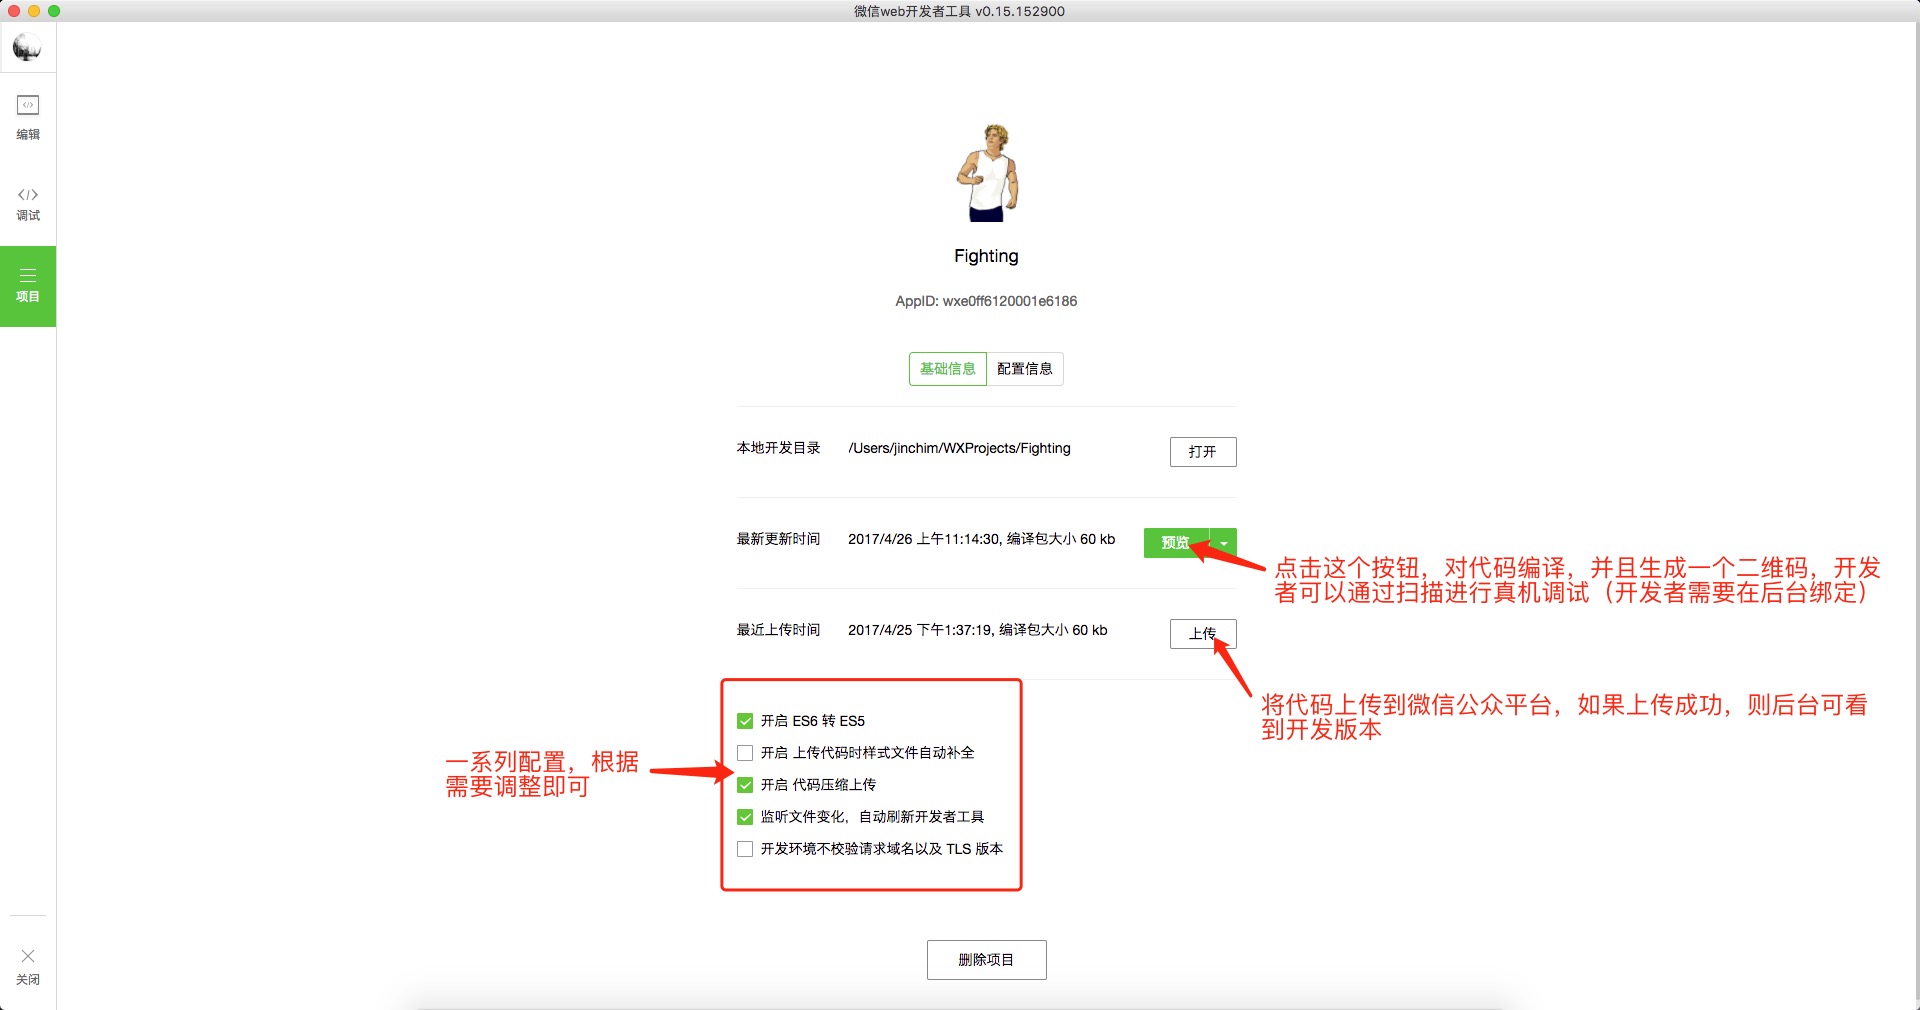Viewport: 1920px width, 1010px height.
Task: Enable 上传代码时样式文件自动补全 checkbox
Action: [745, 753]
